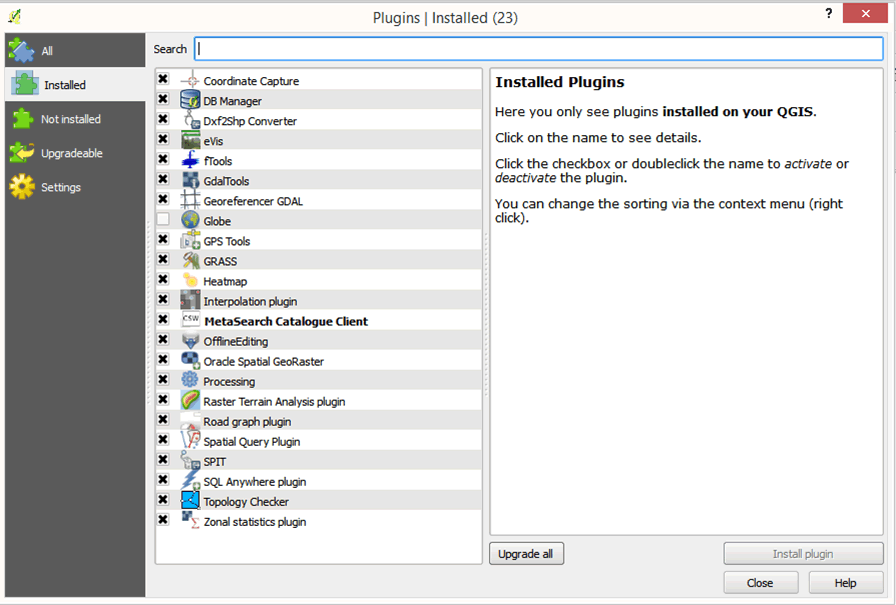Select the GdalTools plugin name
The image size is (896, 605).
[x=226, y=181]
